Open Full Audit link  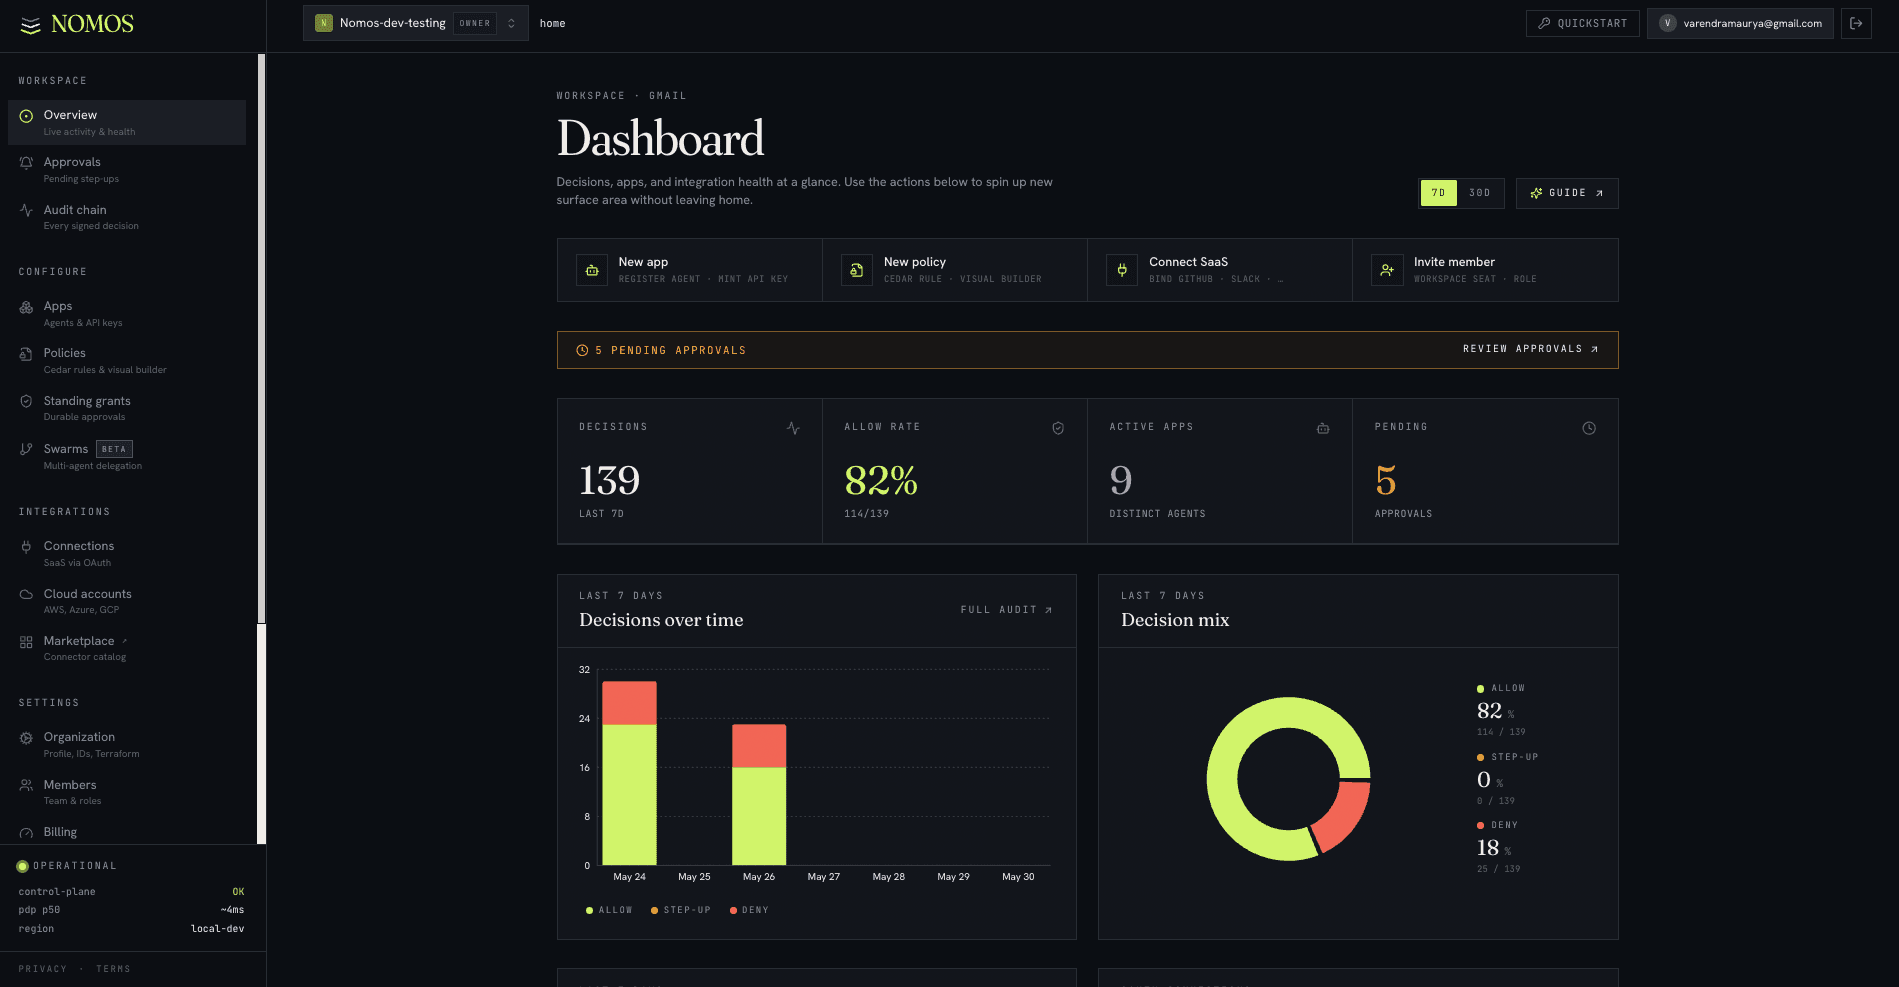[1006, 610]
